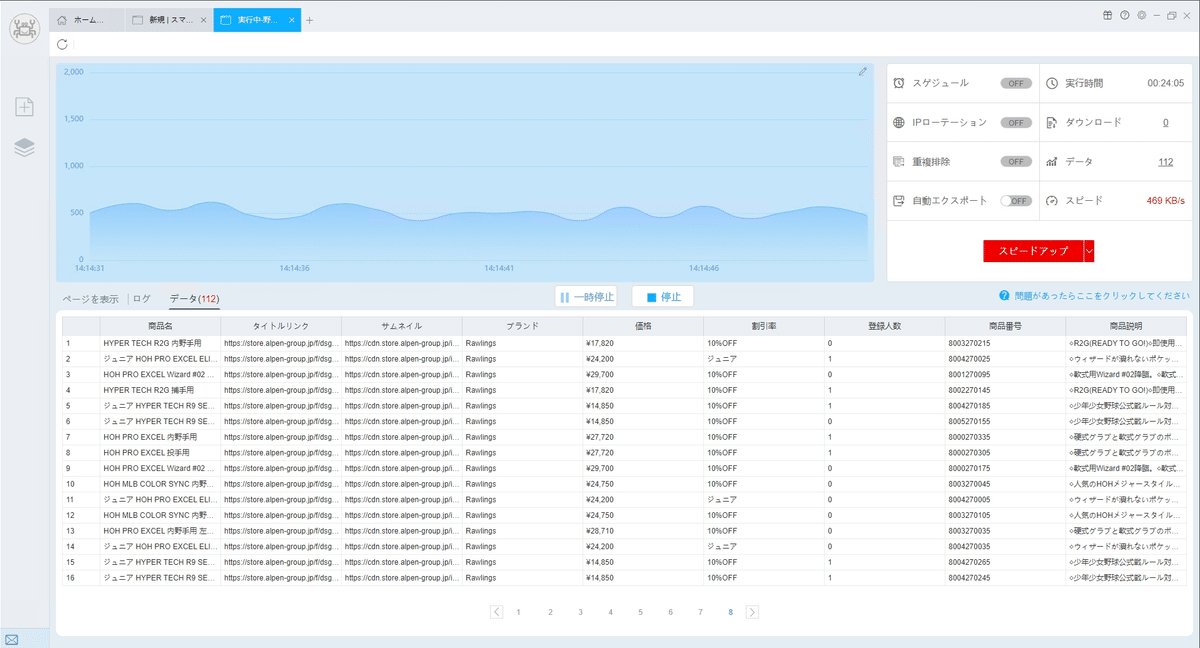Click the alarm clock icon beside スケジュール
1200x648 pixels.
(899, 83)
